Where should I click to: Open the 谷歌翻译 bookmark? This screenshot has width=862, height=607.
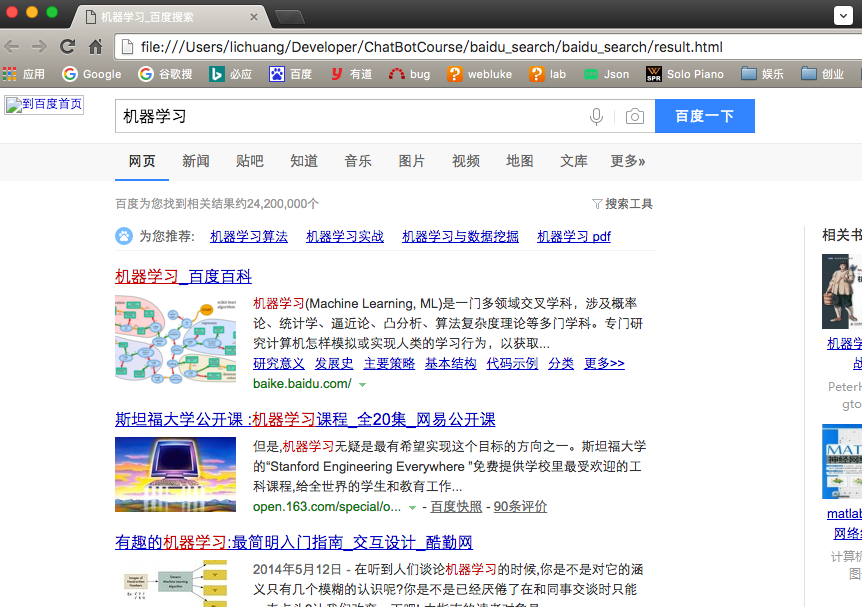point(170,73)
